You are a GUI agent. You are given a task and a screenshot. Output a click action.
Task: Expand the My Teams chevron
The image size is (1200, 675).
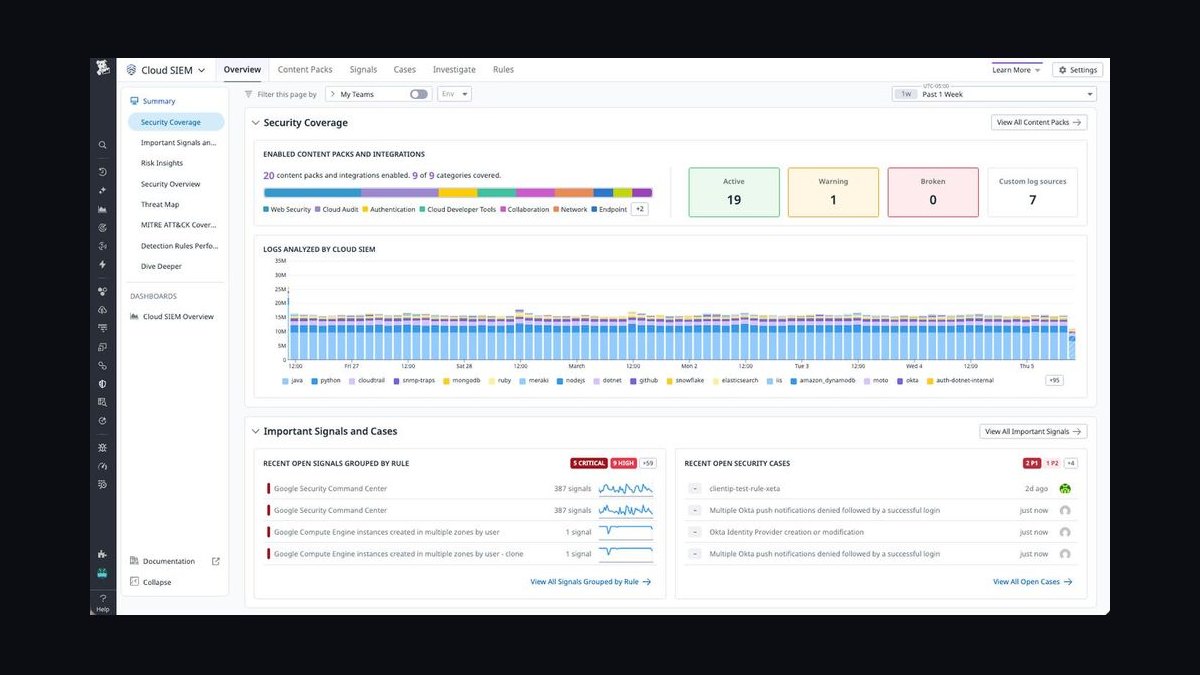332,94
